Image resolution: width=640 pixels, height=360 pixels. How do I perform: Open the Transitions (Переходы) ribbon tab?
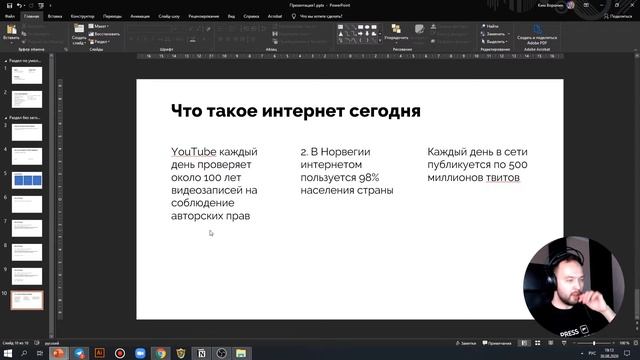coord(112,16)
